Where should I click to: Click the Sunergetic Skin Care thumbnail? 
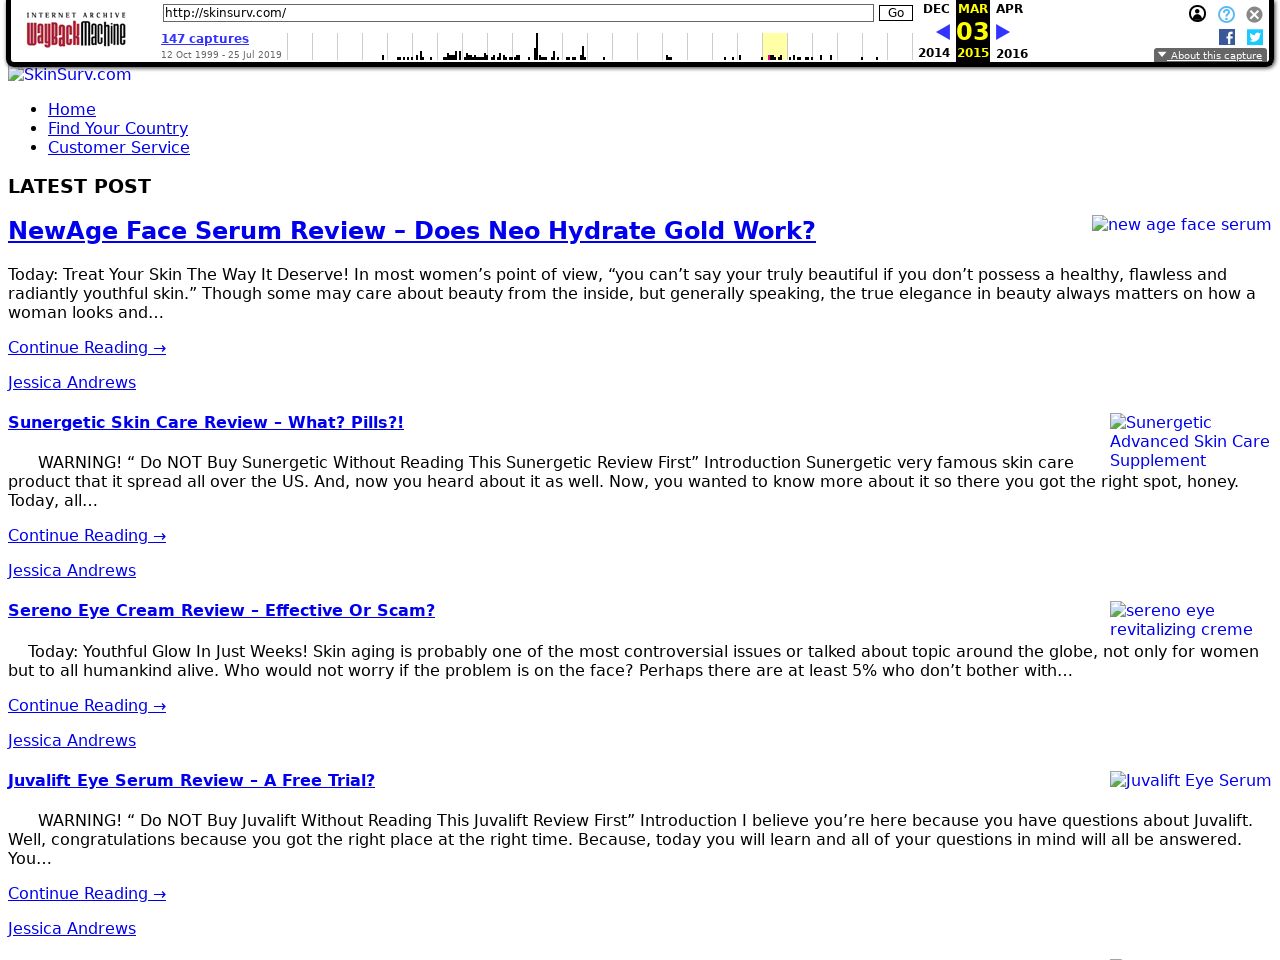1189,441
